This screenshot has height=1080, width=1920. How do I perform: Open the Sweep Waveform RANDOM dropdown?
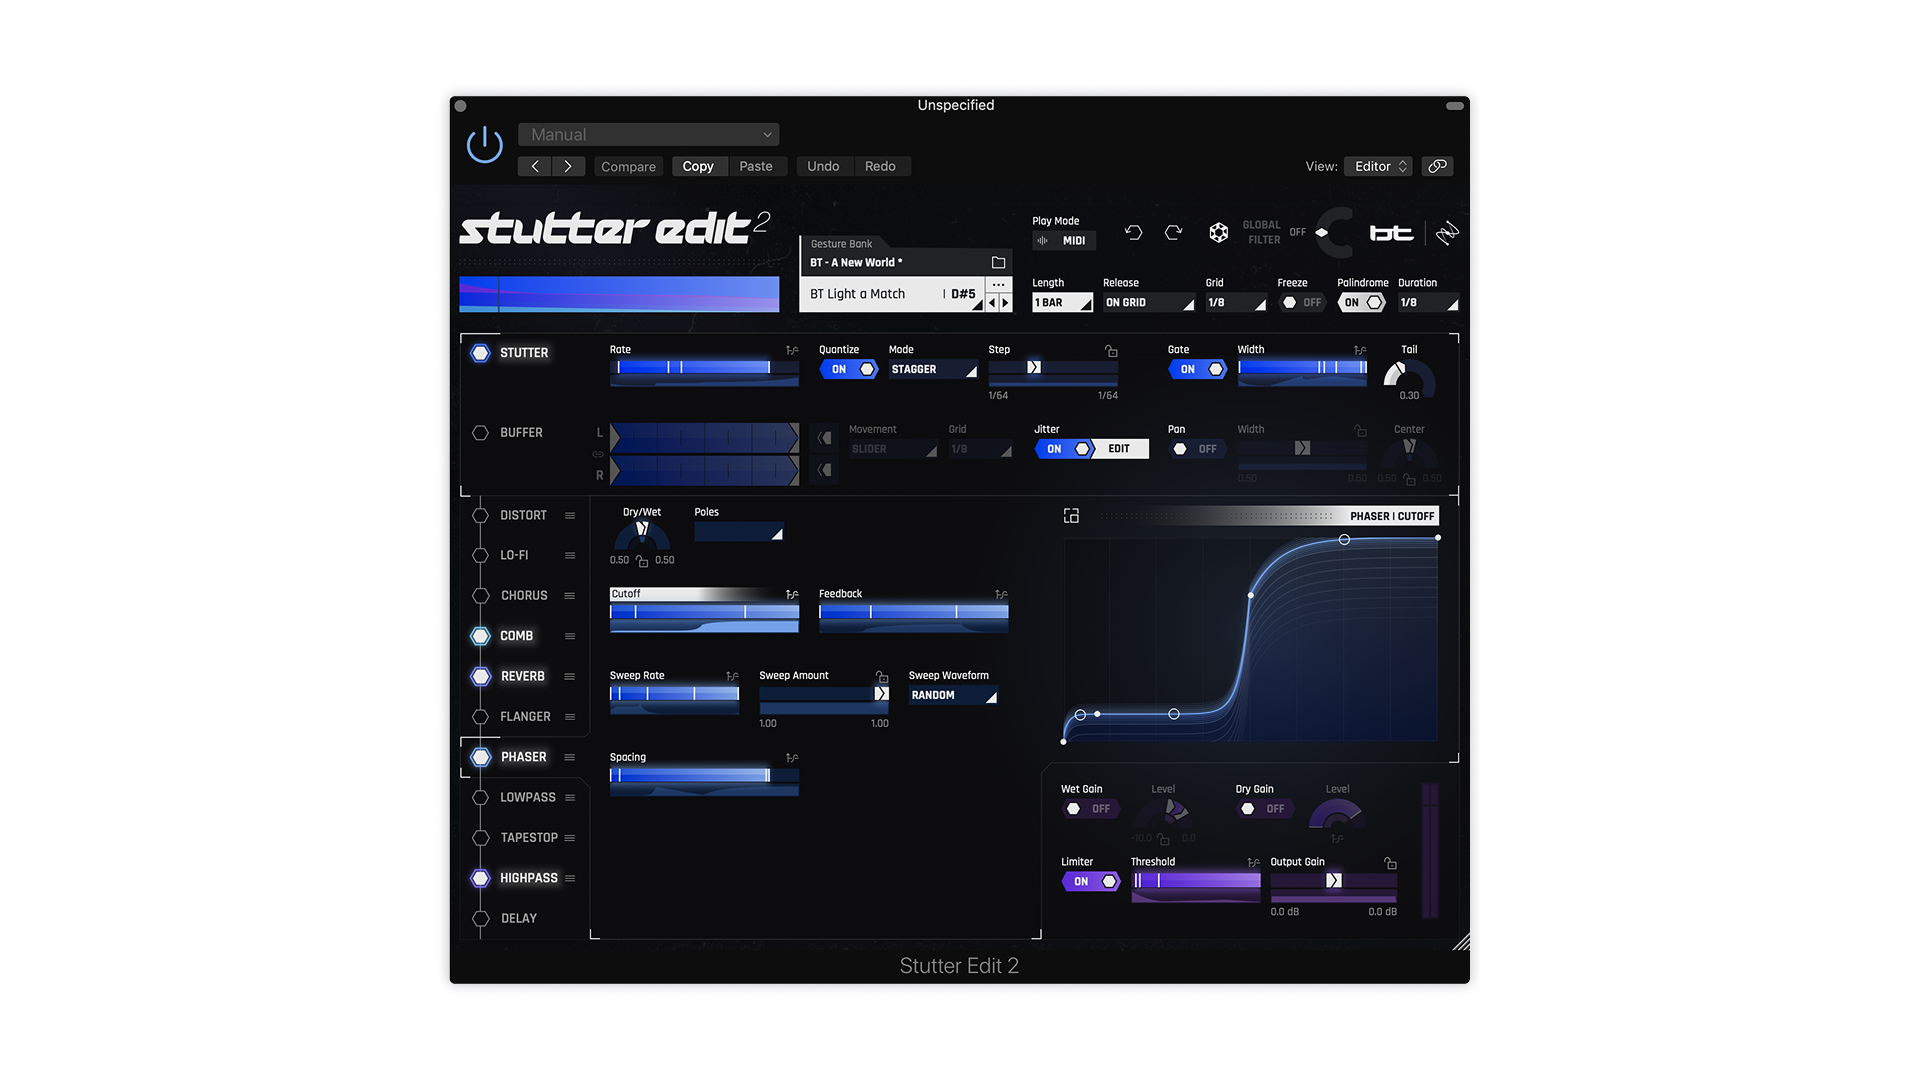953,695
